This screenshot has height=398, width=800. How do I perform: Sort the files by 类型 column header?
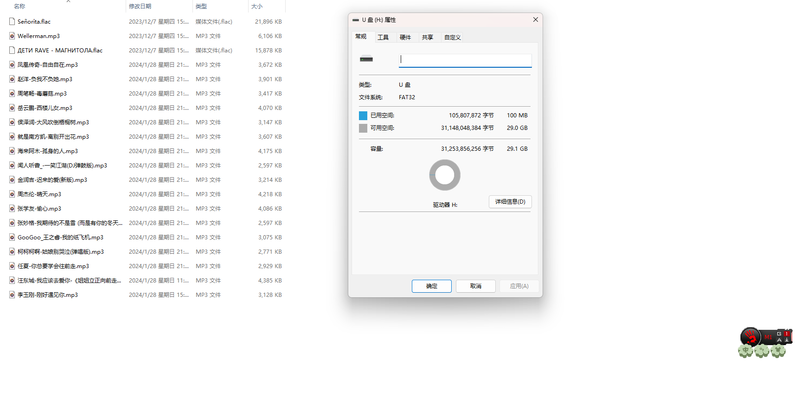pyautogui.click(x=202, y=6)
